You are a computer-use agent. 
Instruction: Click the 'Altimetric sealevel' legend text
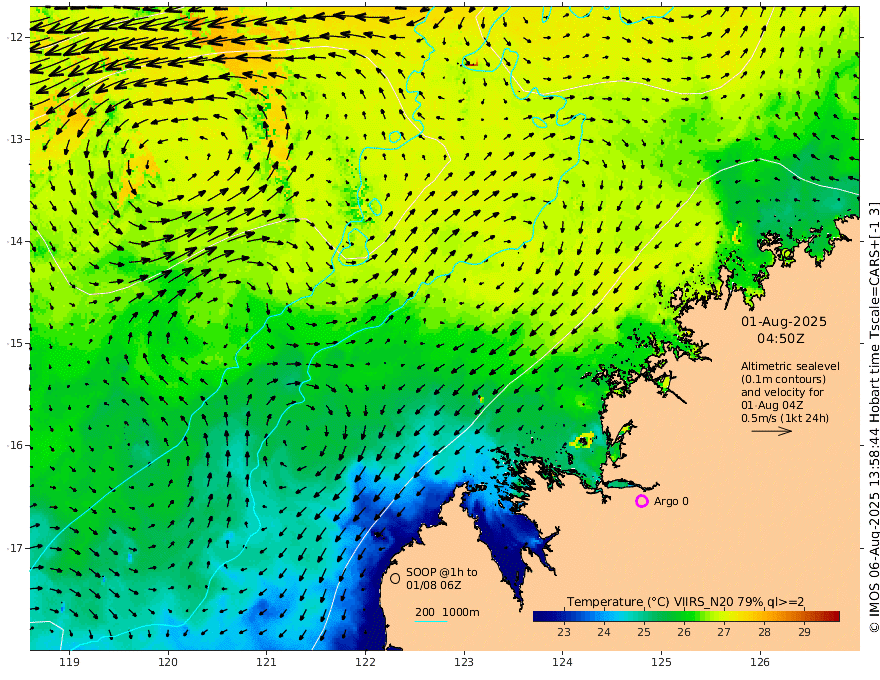[790, 366]
